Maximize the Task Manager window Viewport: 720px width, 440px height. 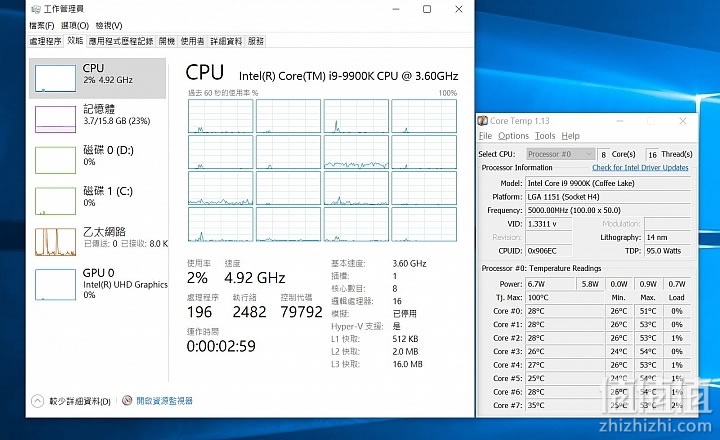tap(427, 9)
